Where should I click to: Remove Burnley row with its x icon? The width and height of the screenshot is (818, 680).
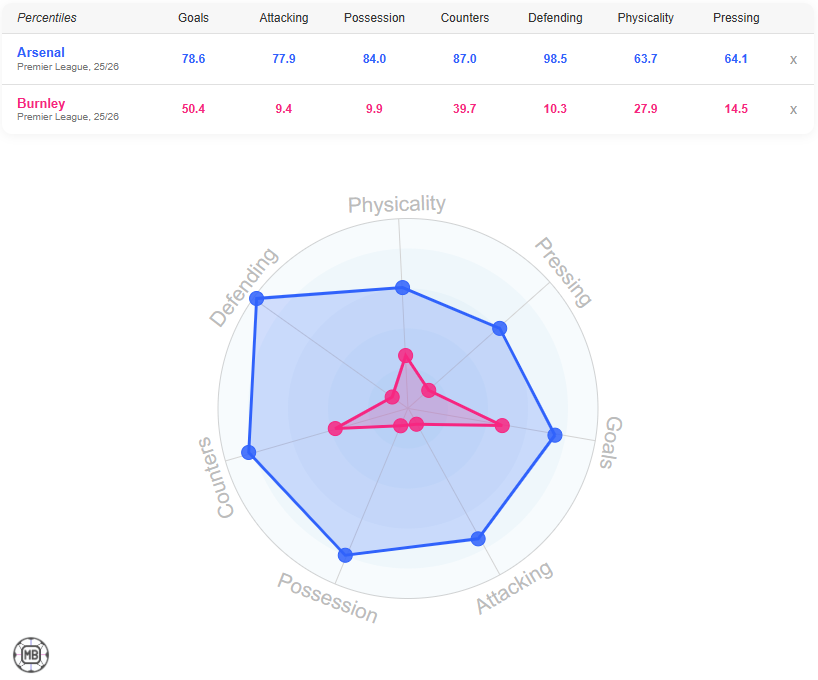[x=793, y=109]
